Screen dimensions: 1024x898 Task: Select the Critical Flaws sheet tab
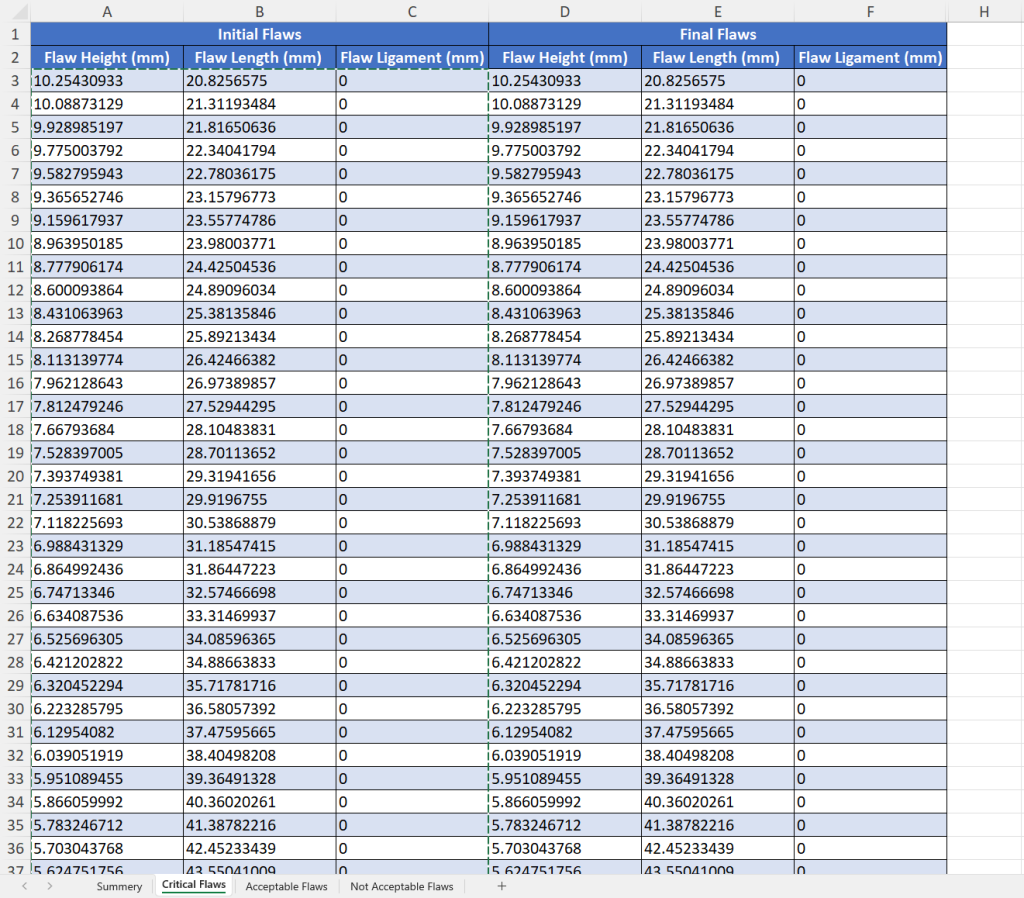coord(194,886)
